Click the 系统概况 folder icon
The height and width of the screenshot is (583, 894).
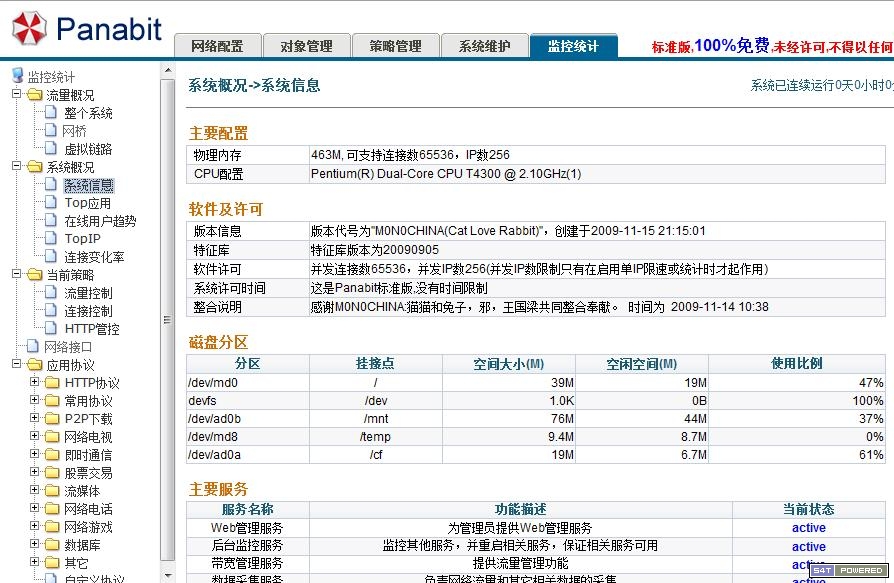click(35, 167)
